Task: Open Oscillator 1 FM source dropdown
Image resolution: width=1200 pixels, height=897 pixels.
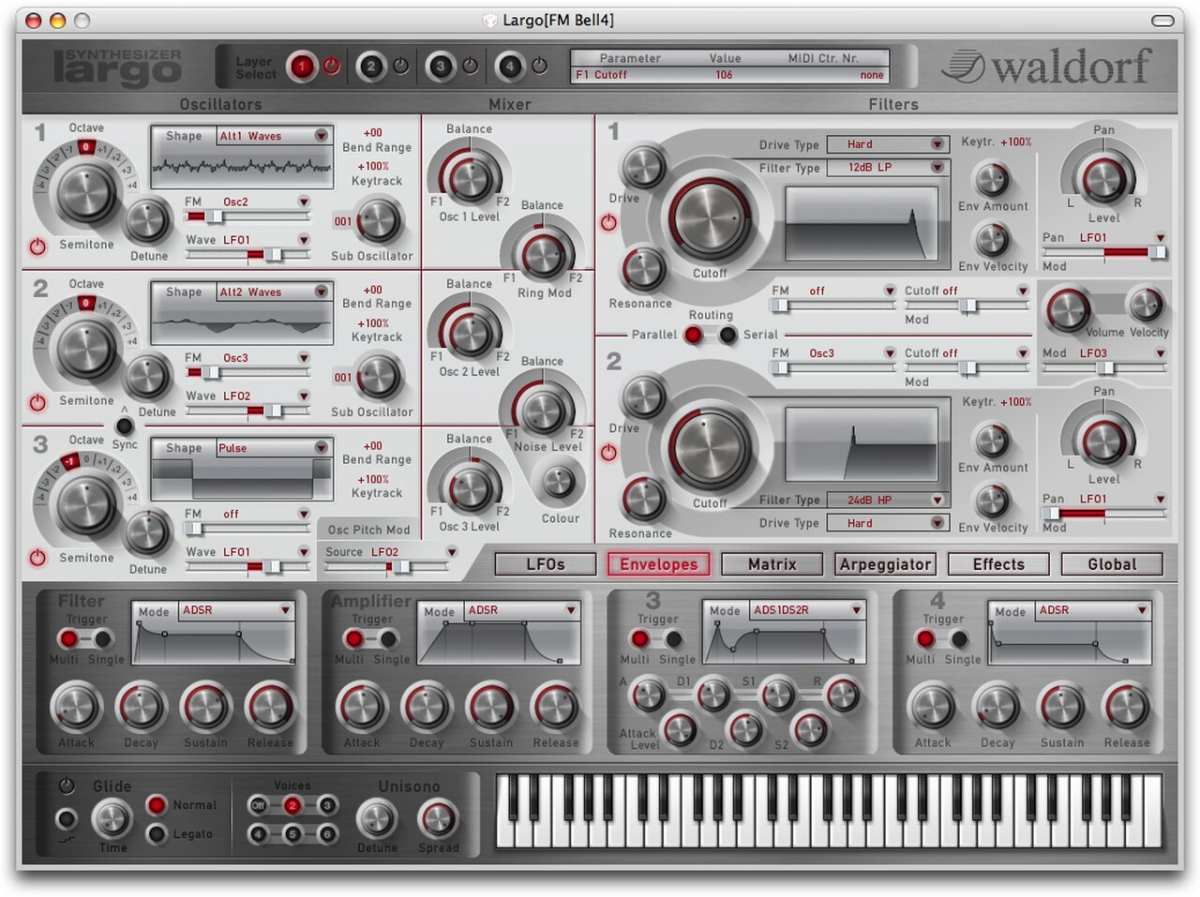Action: [266, 201]
